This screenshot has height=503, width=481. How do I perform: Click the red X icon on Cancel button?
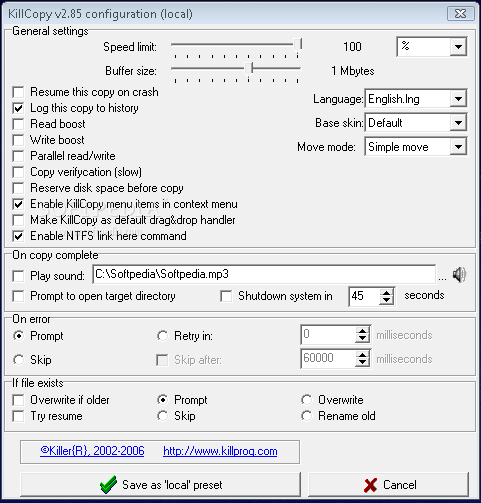pos(370,485)
